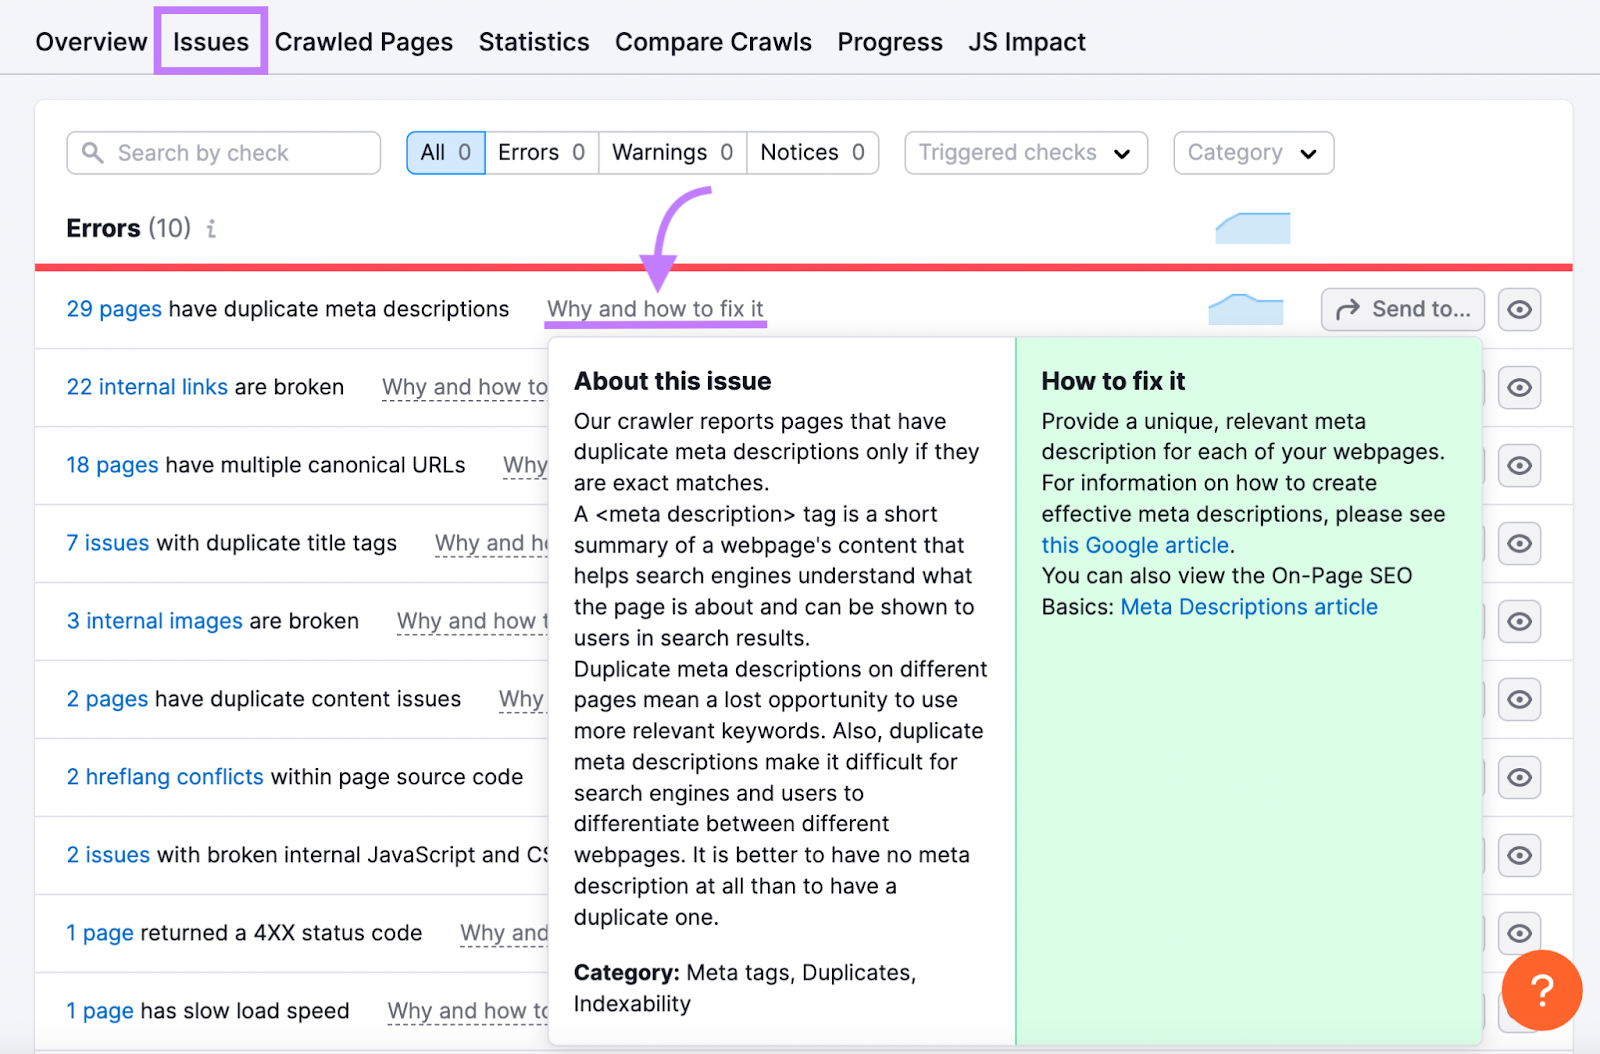Toggle the eye icon on slow load speed row
The height and width of the screenshot is (1054, 1600).
1519,1010
